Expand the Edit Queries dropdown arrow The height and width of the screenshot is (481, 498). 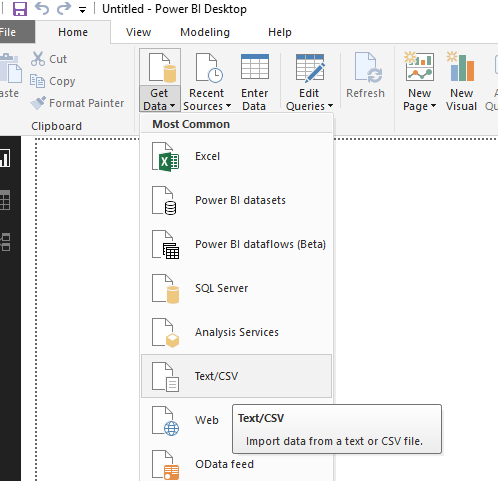[330, 106]
